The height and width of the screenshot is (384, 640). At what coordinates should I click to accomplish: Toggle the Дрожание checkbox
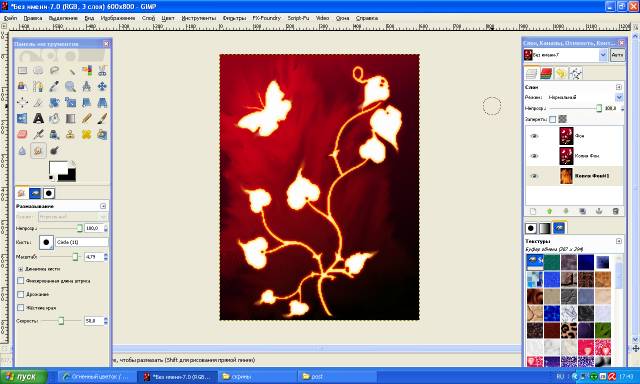pos(20,294)
